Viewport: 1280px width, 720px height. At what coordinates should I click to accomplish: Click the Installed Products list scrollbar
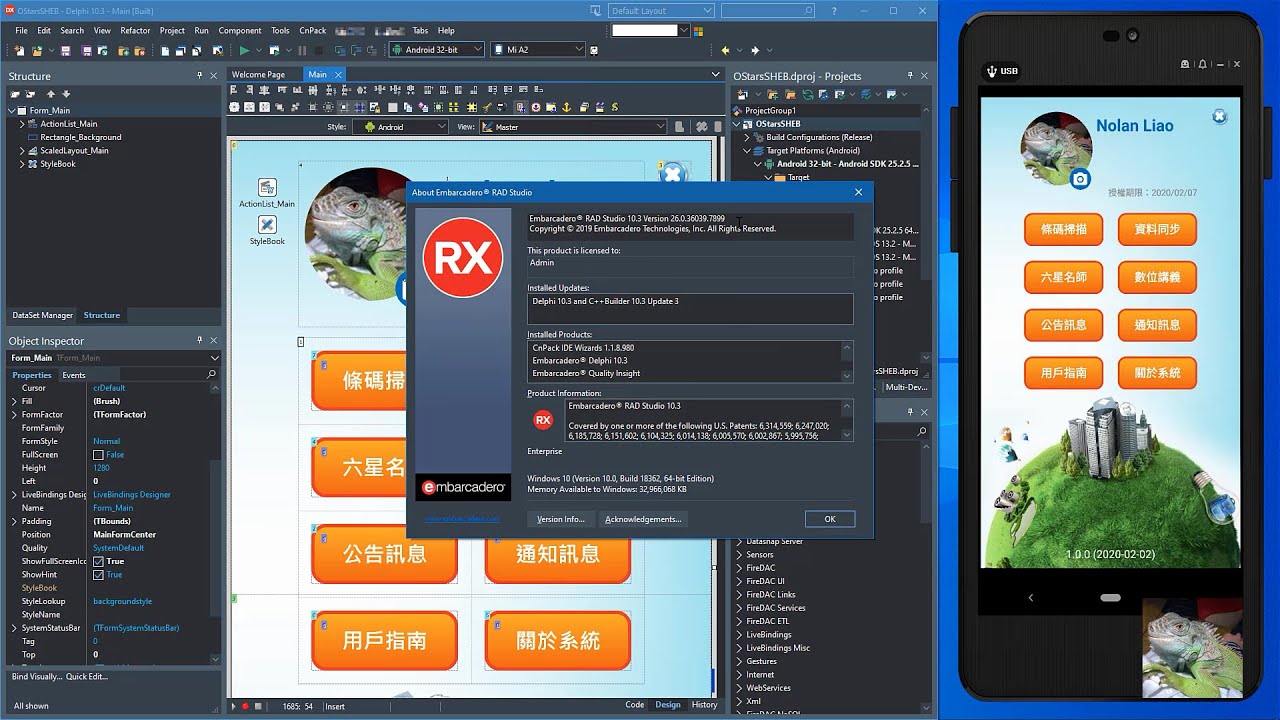click(848, 361)
